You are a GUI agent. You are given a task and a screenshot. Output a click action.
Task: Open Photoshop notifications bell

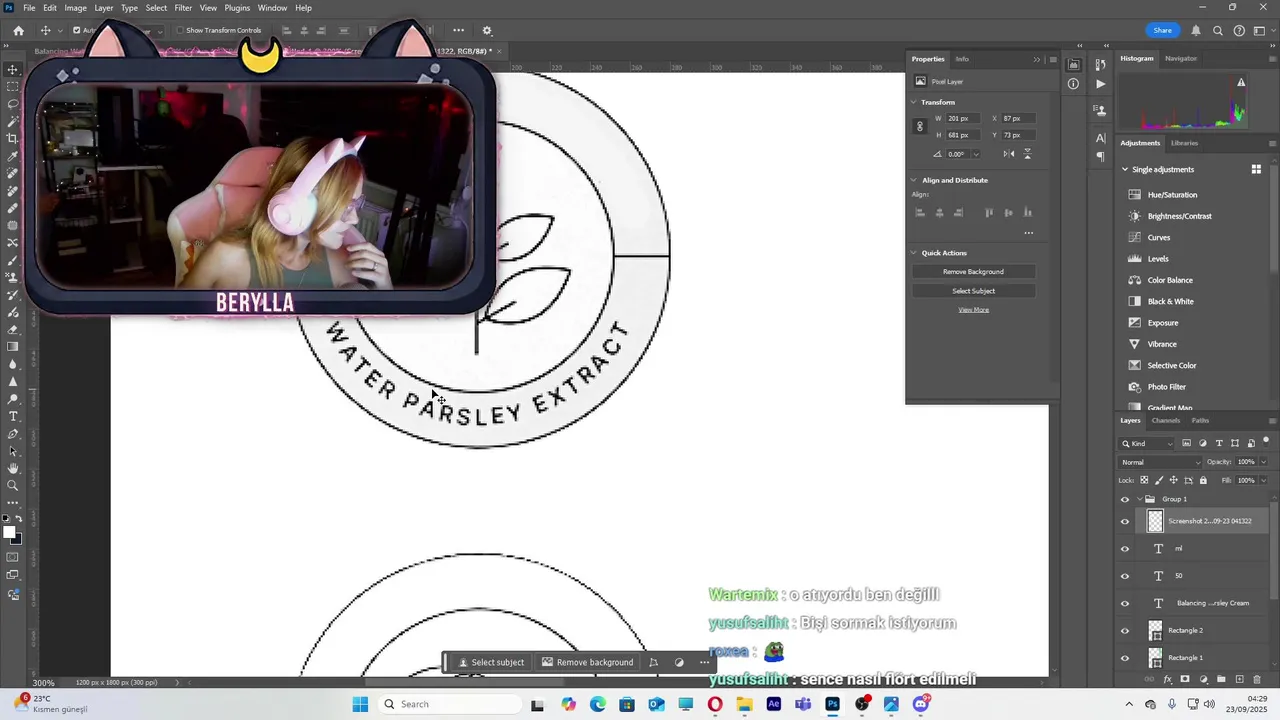coord(1195,31)
